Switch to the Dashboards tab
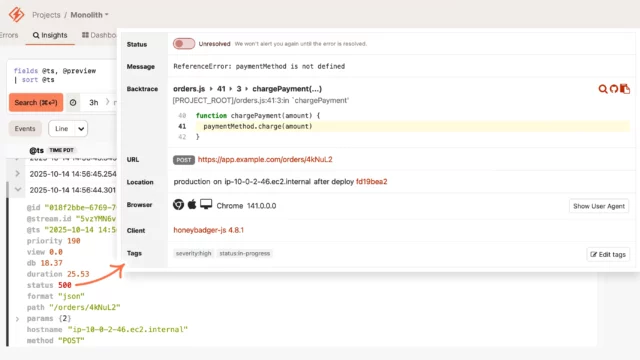 click(99, 35)
